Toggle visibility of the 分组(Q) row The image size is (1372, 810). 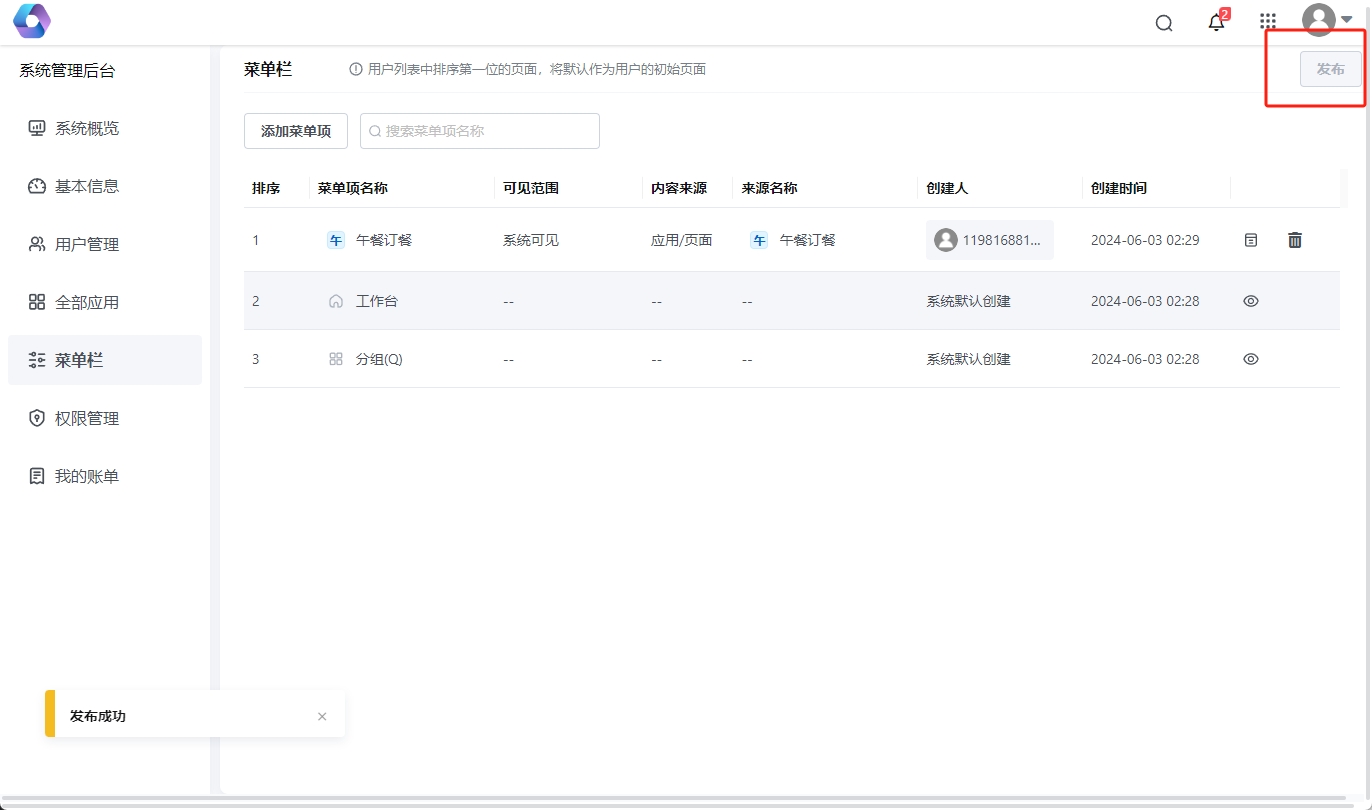click(x=1250, y=358)
